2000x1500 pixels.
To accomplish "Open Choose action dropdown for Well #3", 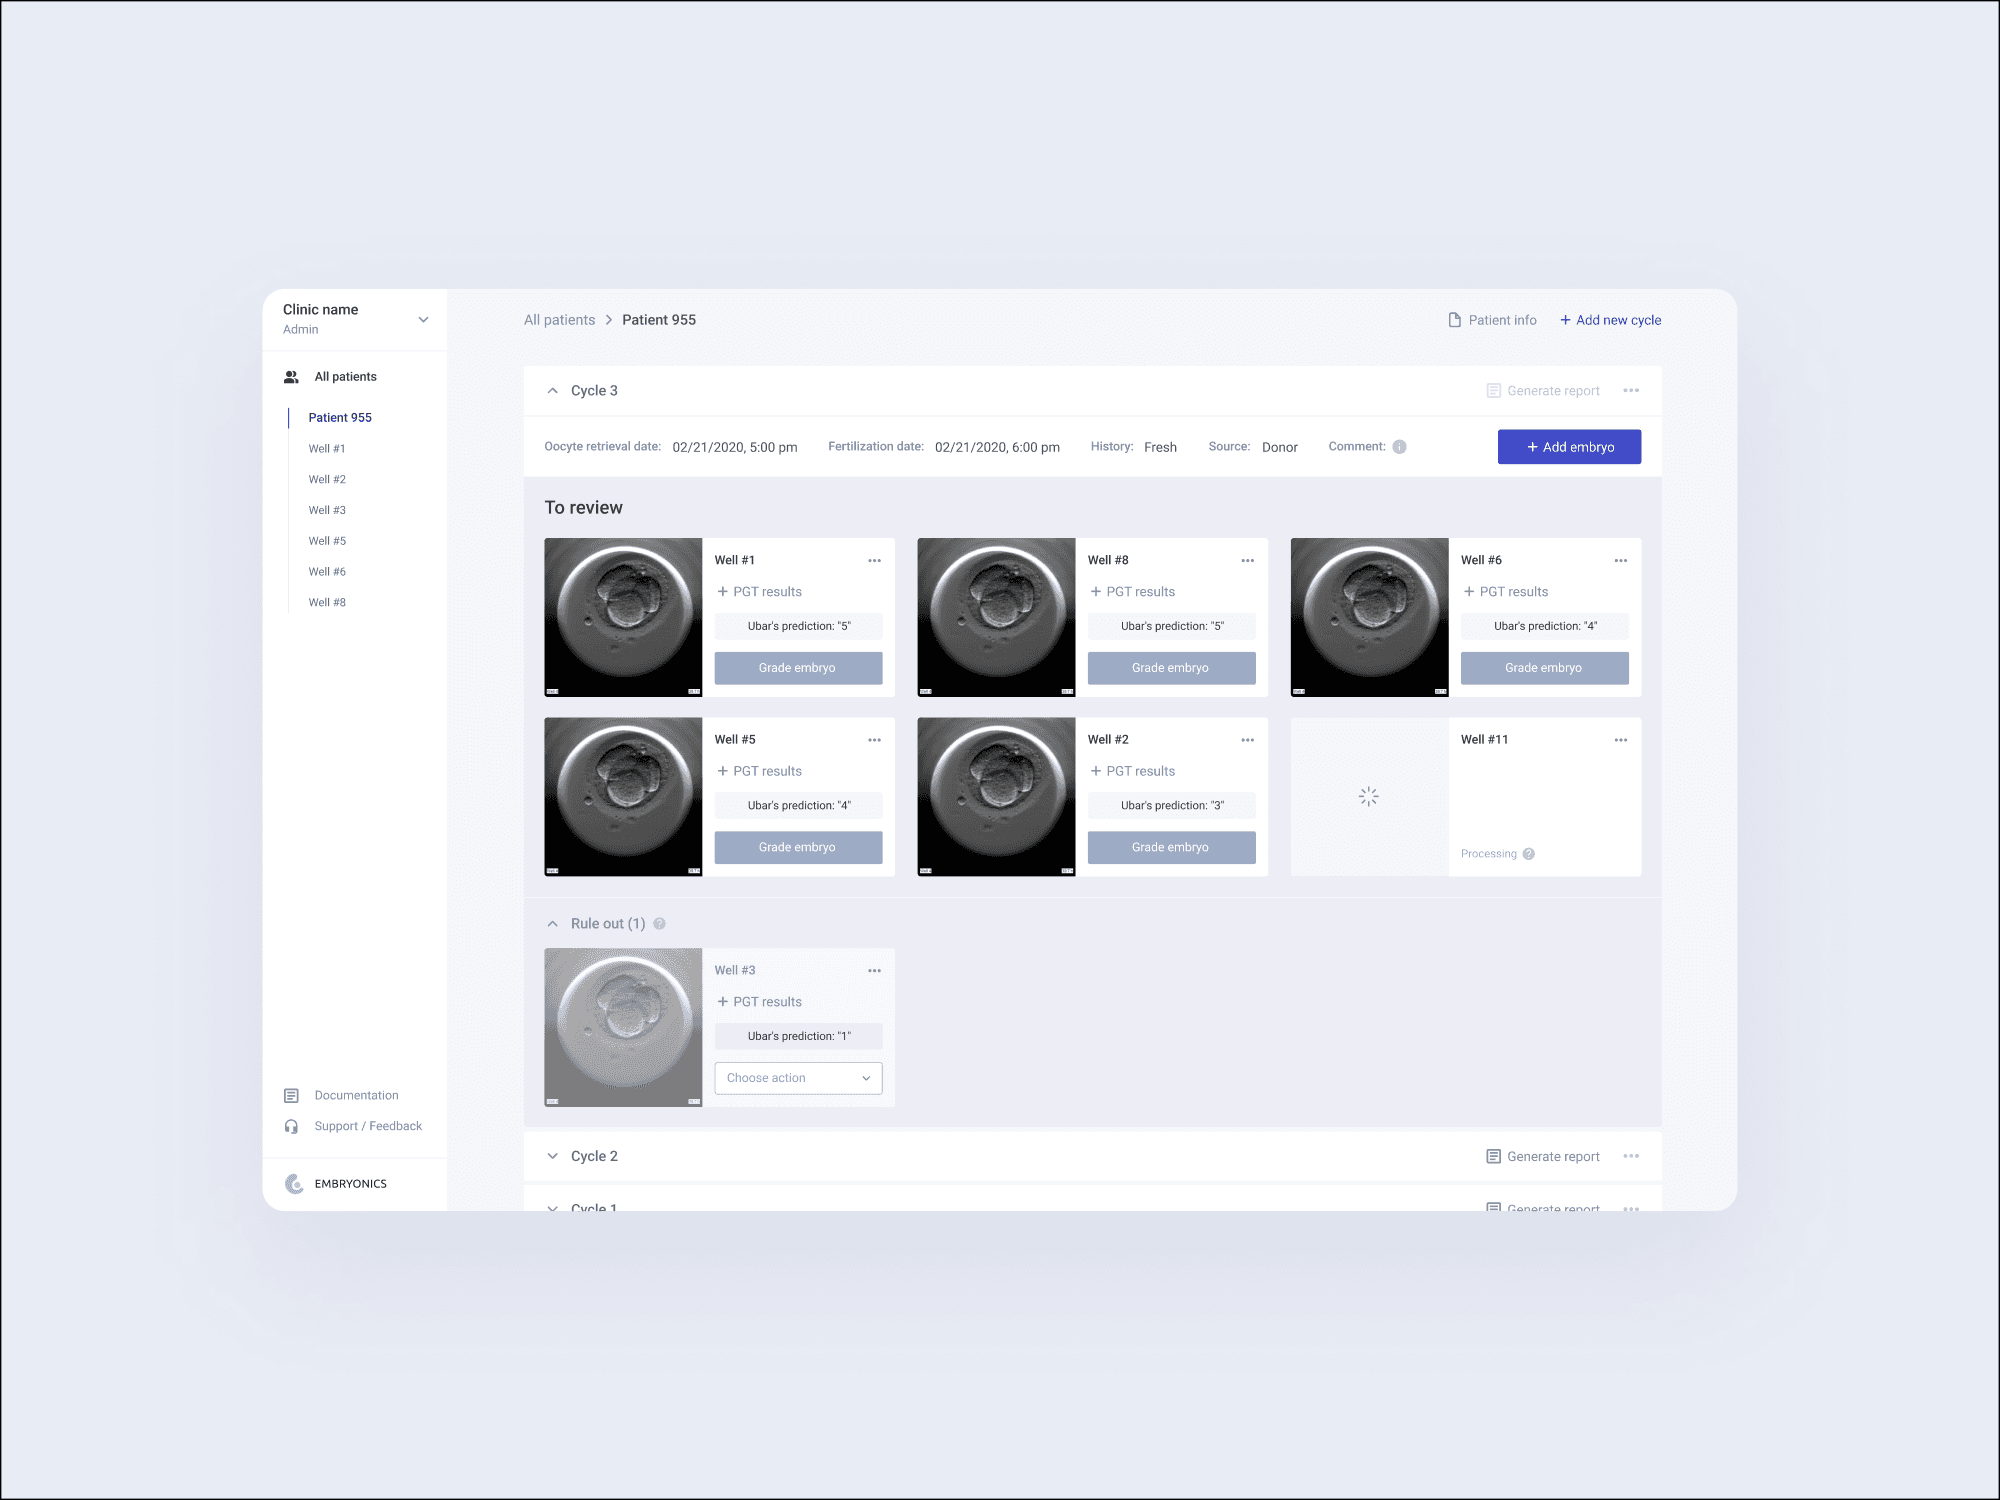I will 798,1078.
